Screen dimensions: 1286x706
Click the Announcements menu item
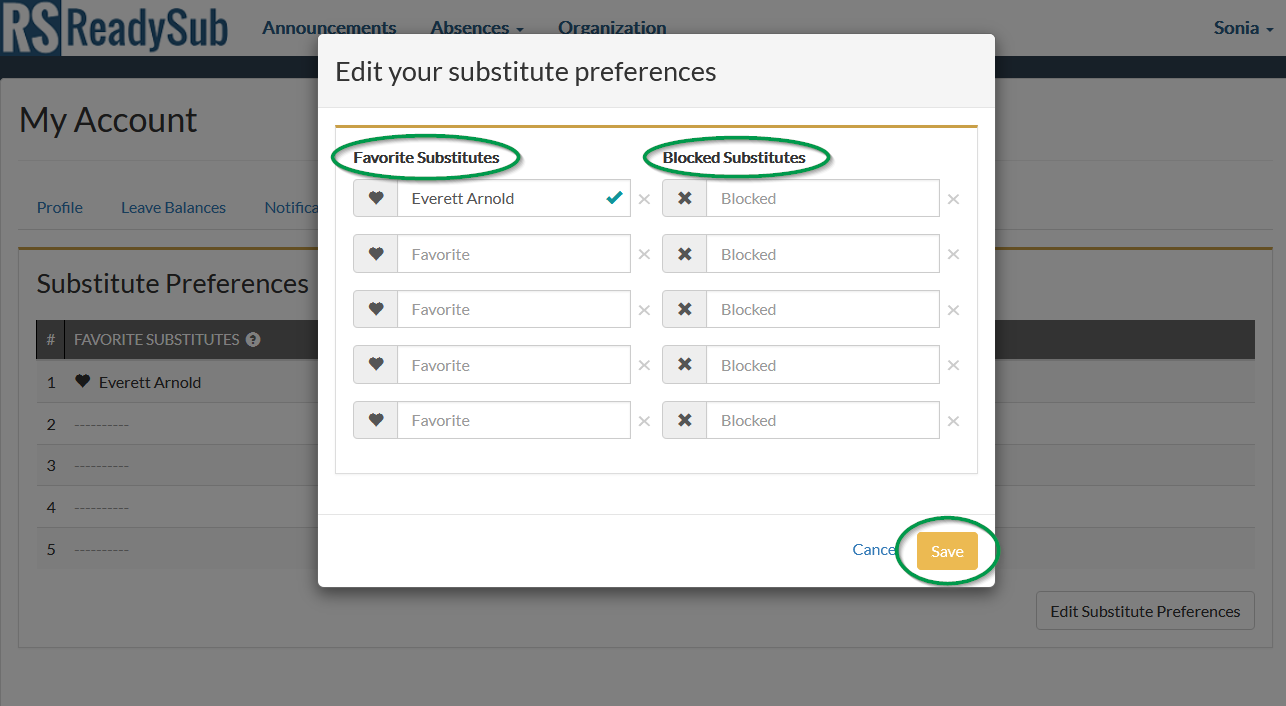tap(329, 28)
